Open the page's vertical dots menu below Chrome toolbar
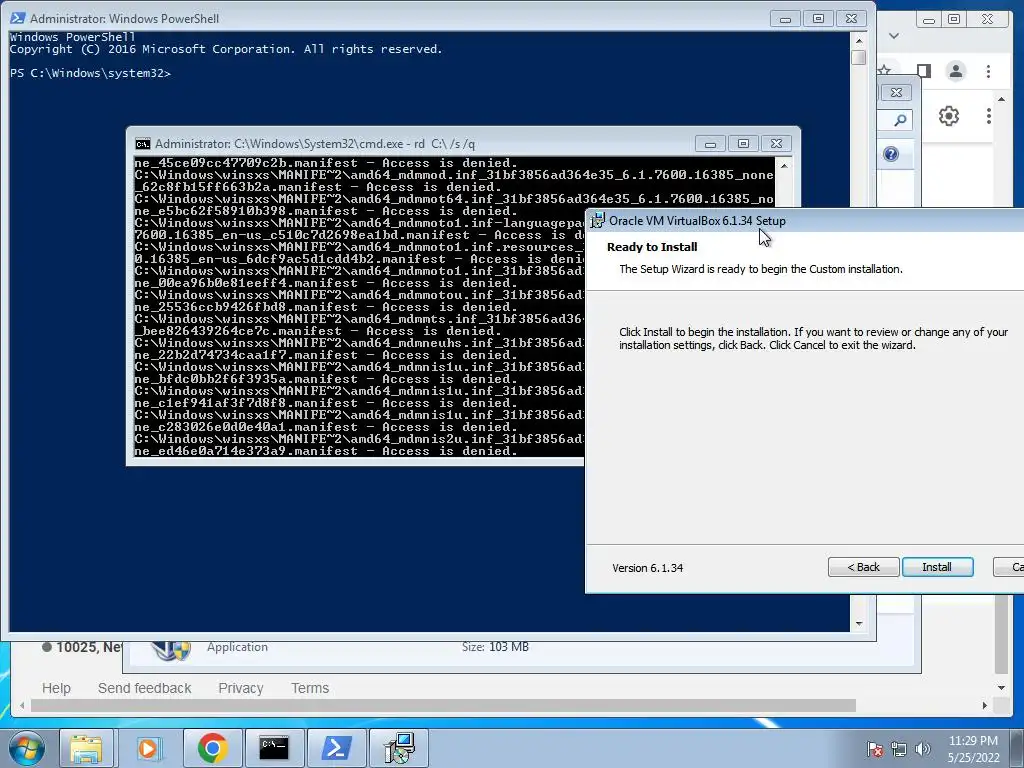Screen dimensions: 1024x768 click(x=989, y=116)
